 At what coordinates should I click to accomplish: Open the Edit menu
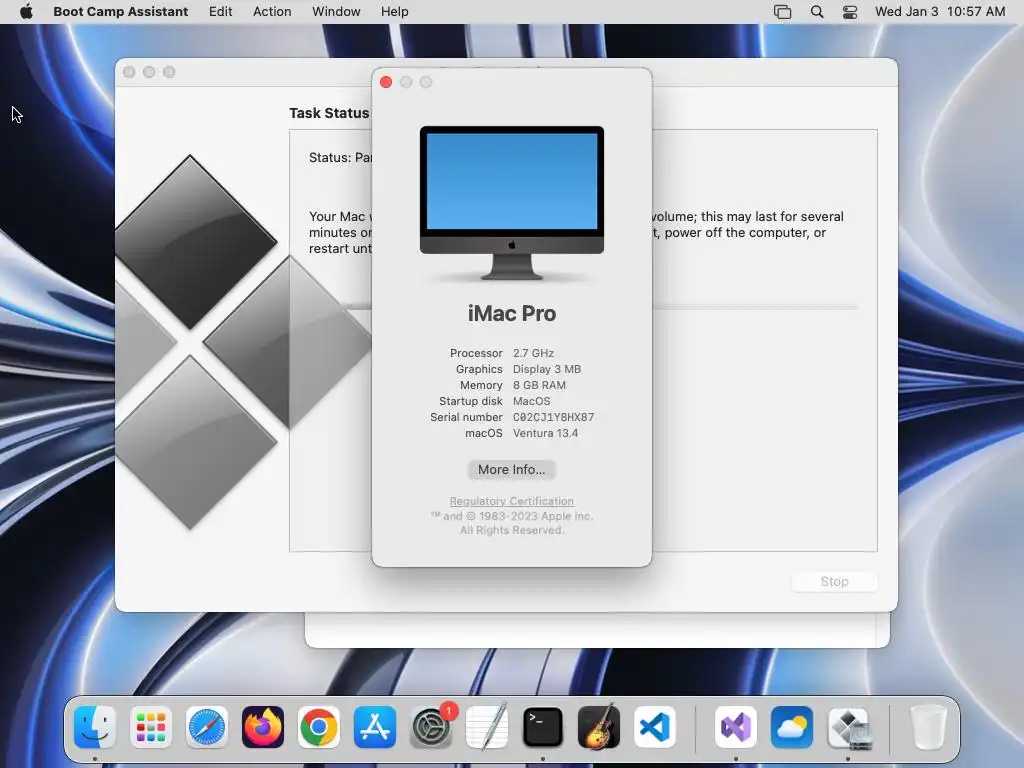(x=220, y=11)
